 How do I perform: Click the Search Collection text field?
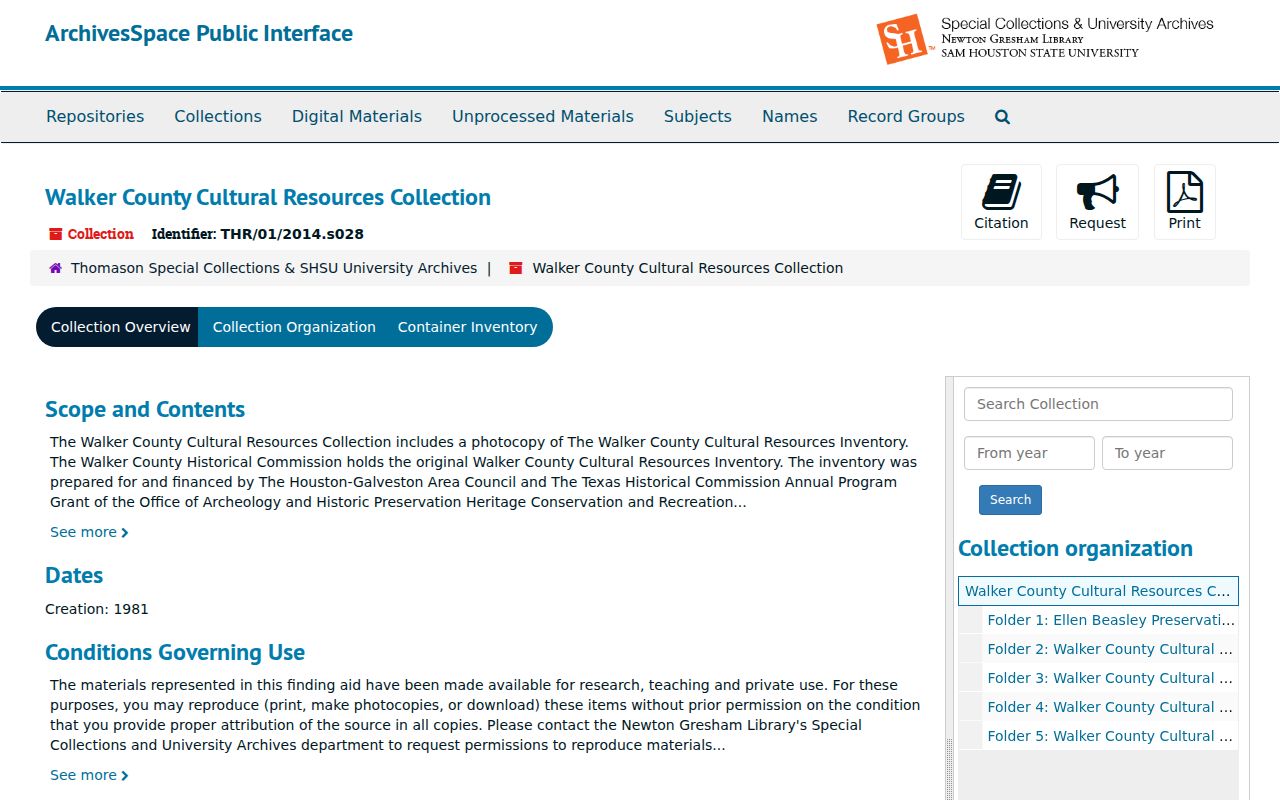[x=1098, y=404]
